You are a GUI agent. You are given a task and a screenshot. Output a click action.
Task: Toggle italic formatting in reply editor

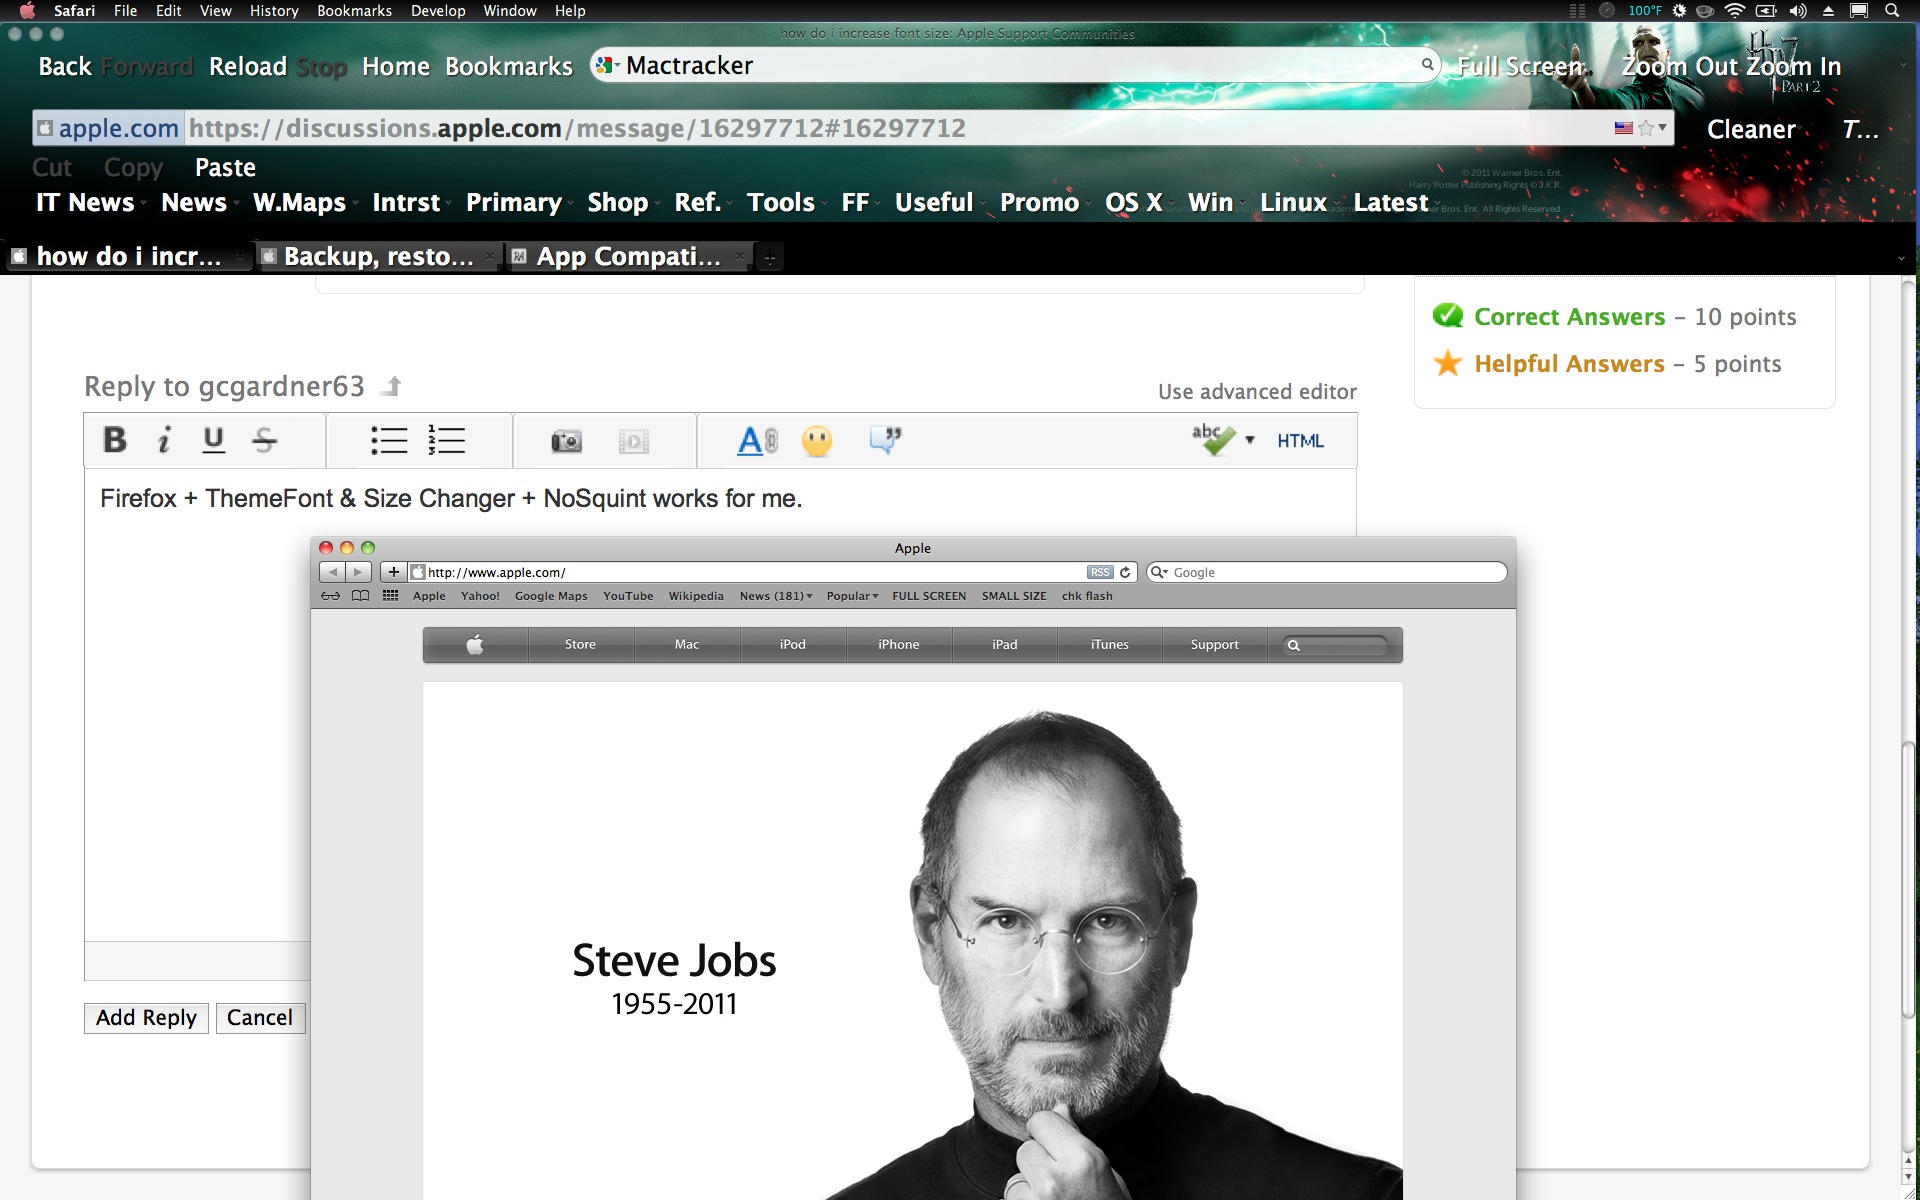pos(164,440)
